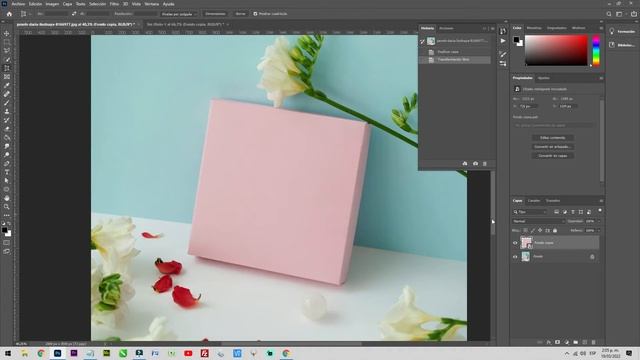Open the Filtro menu
Image resolution: width=640 pixels, height=360 pixels.
[x=114, y=4]
